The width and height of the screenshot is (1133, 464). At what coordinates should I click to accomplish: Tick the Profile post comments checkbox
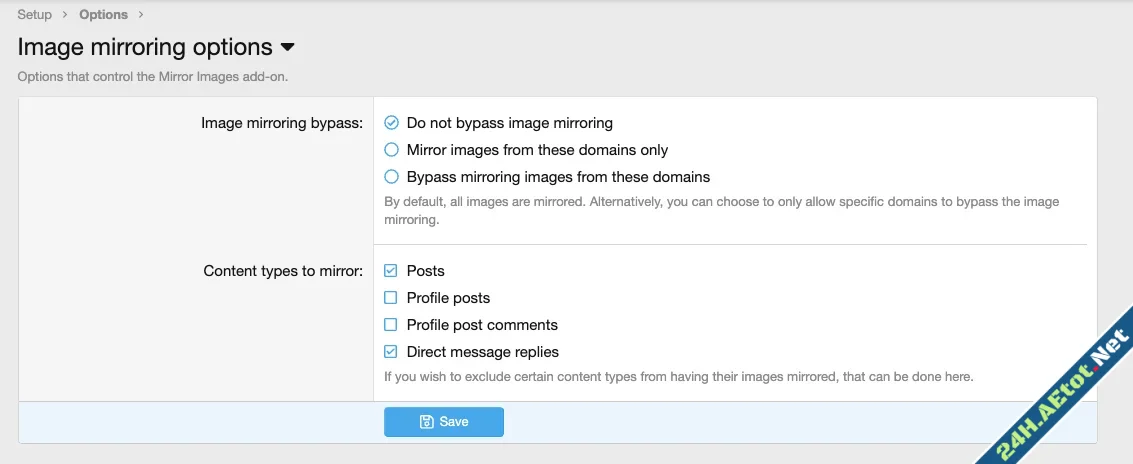(x=391, y=325)
